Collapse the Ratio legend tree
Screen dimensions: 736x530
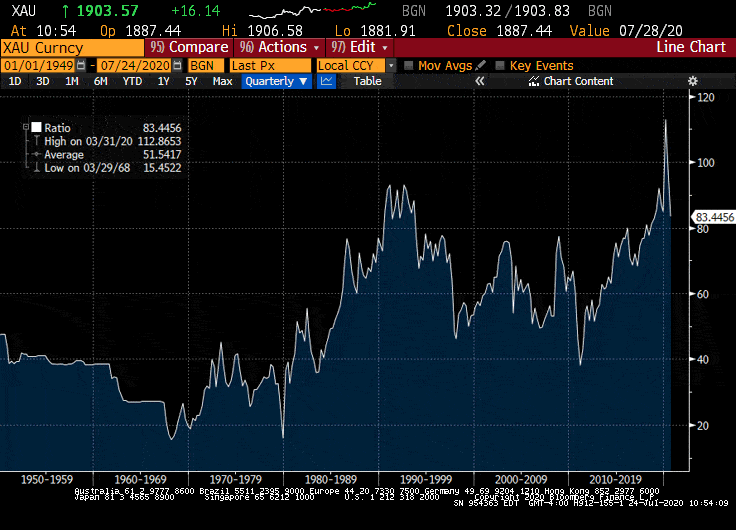click(x=27, y=128)
